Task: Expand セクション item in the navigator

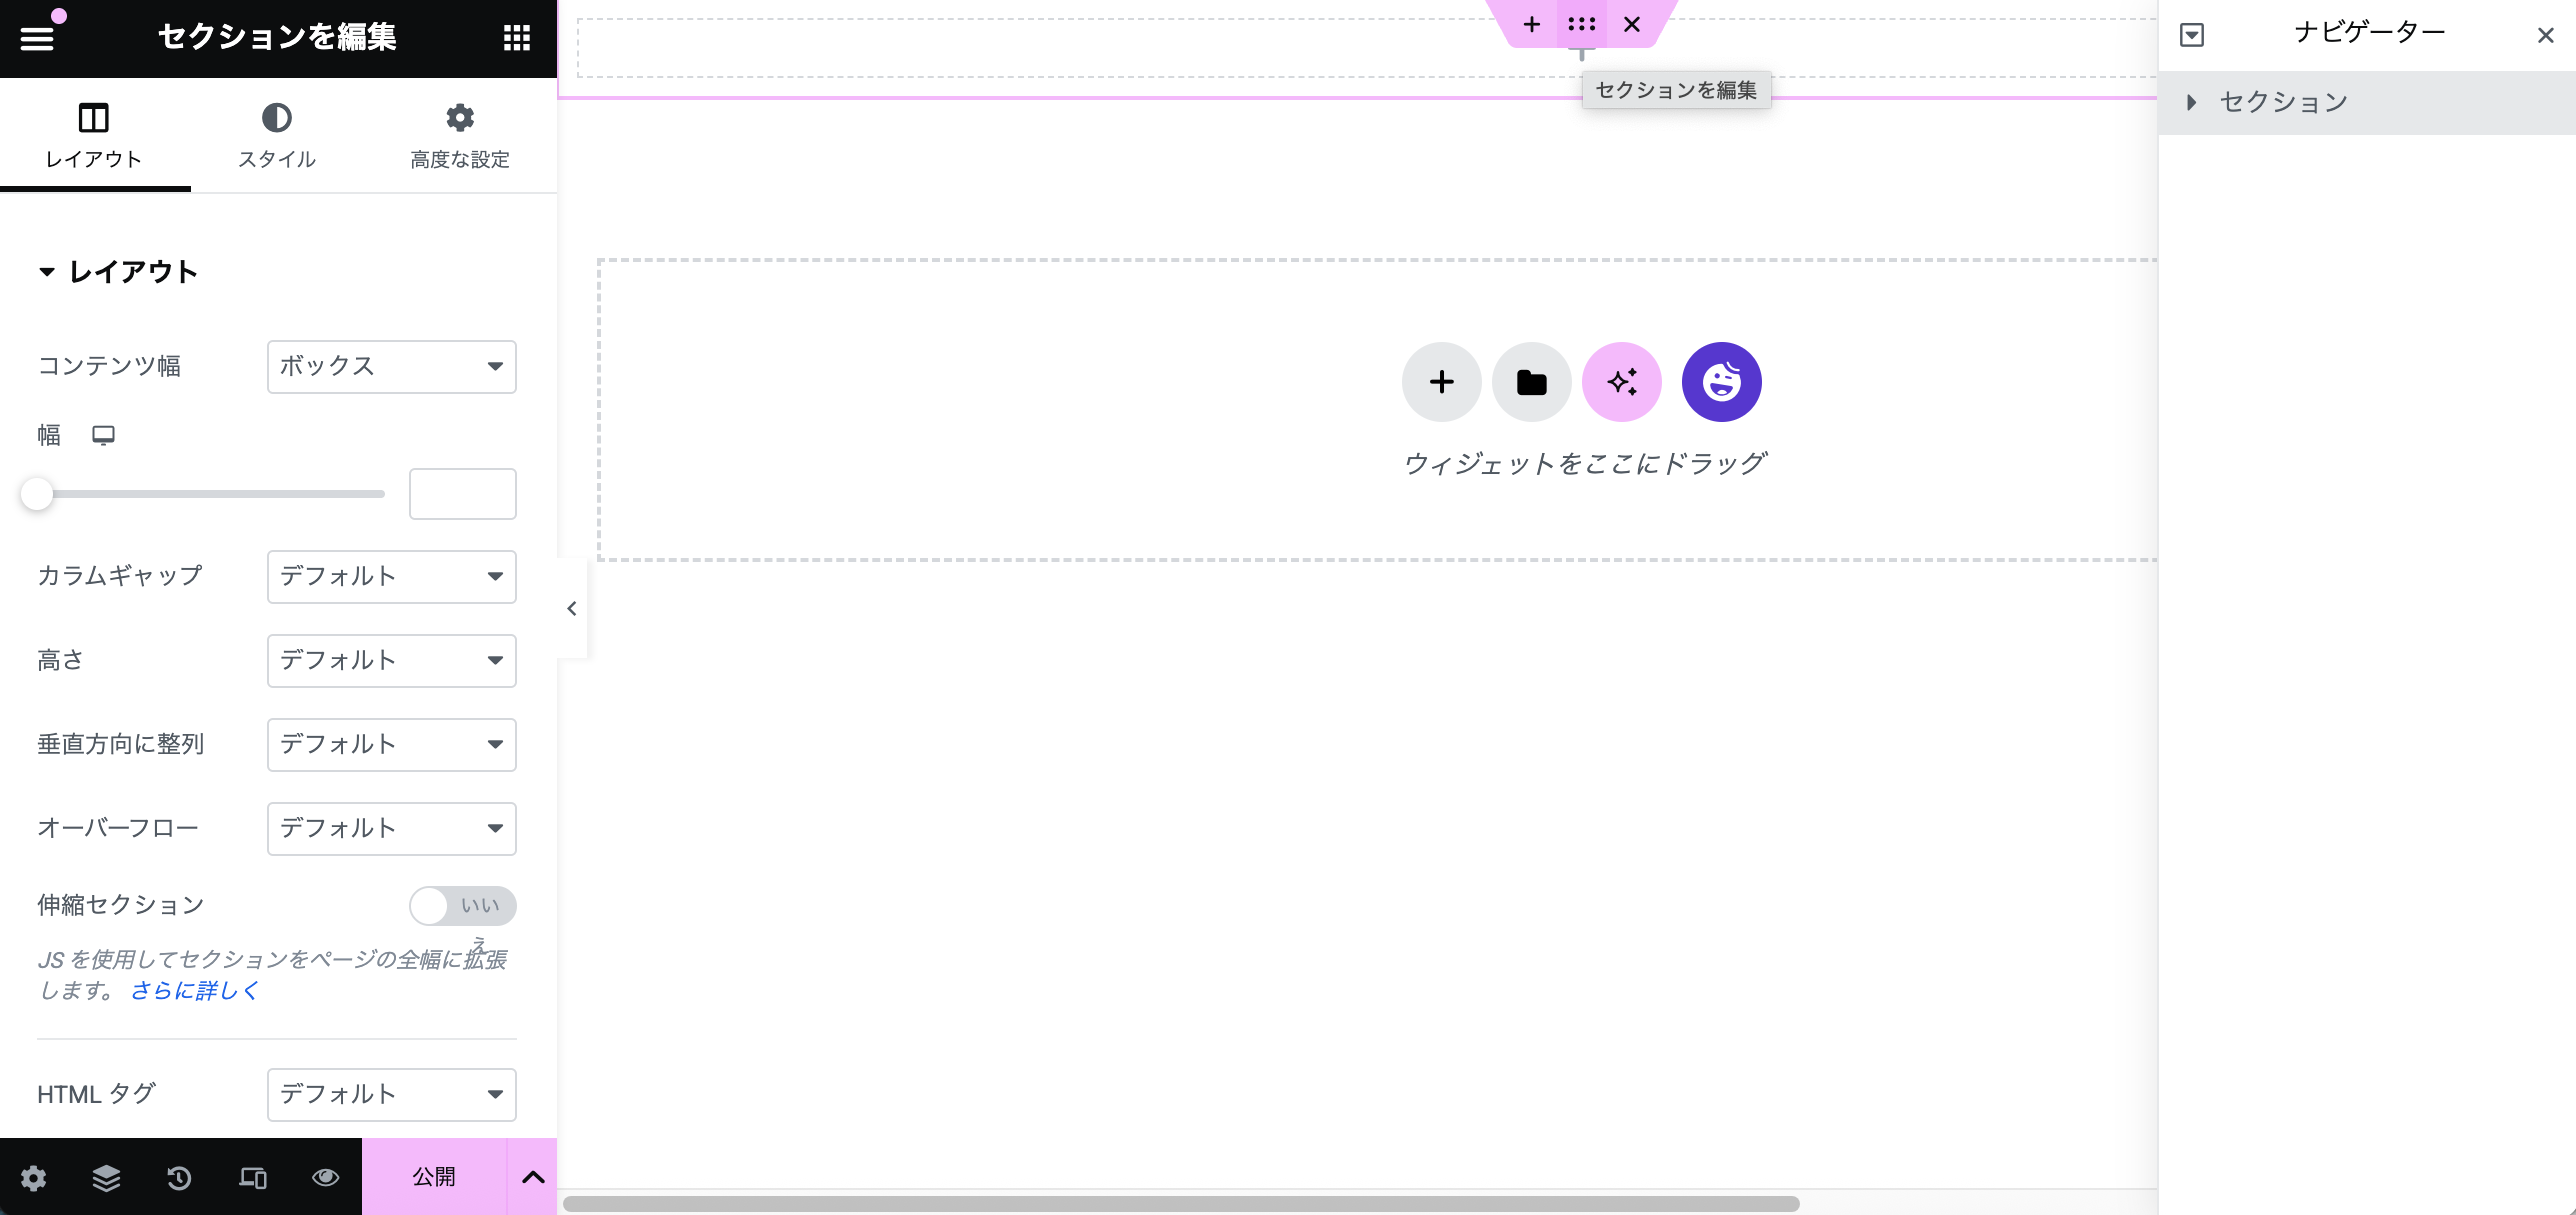Action: [2191, 102]
